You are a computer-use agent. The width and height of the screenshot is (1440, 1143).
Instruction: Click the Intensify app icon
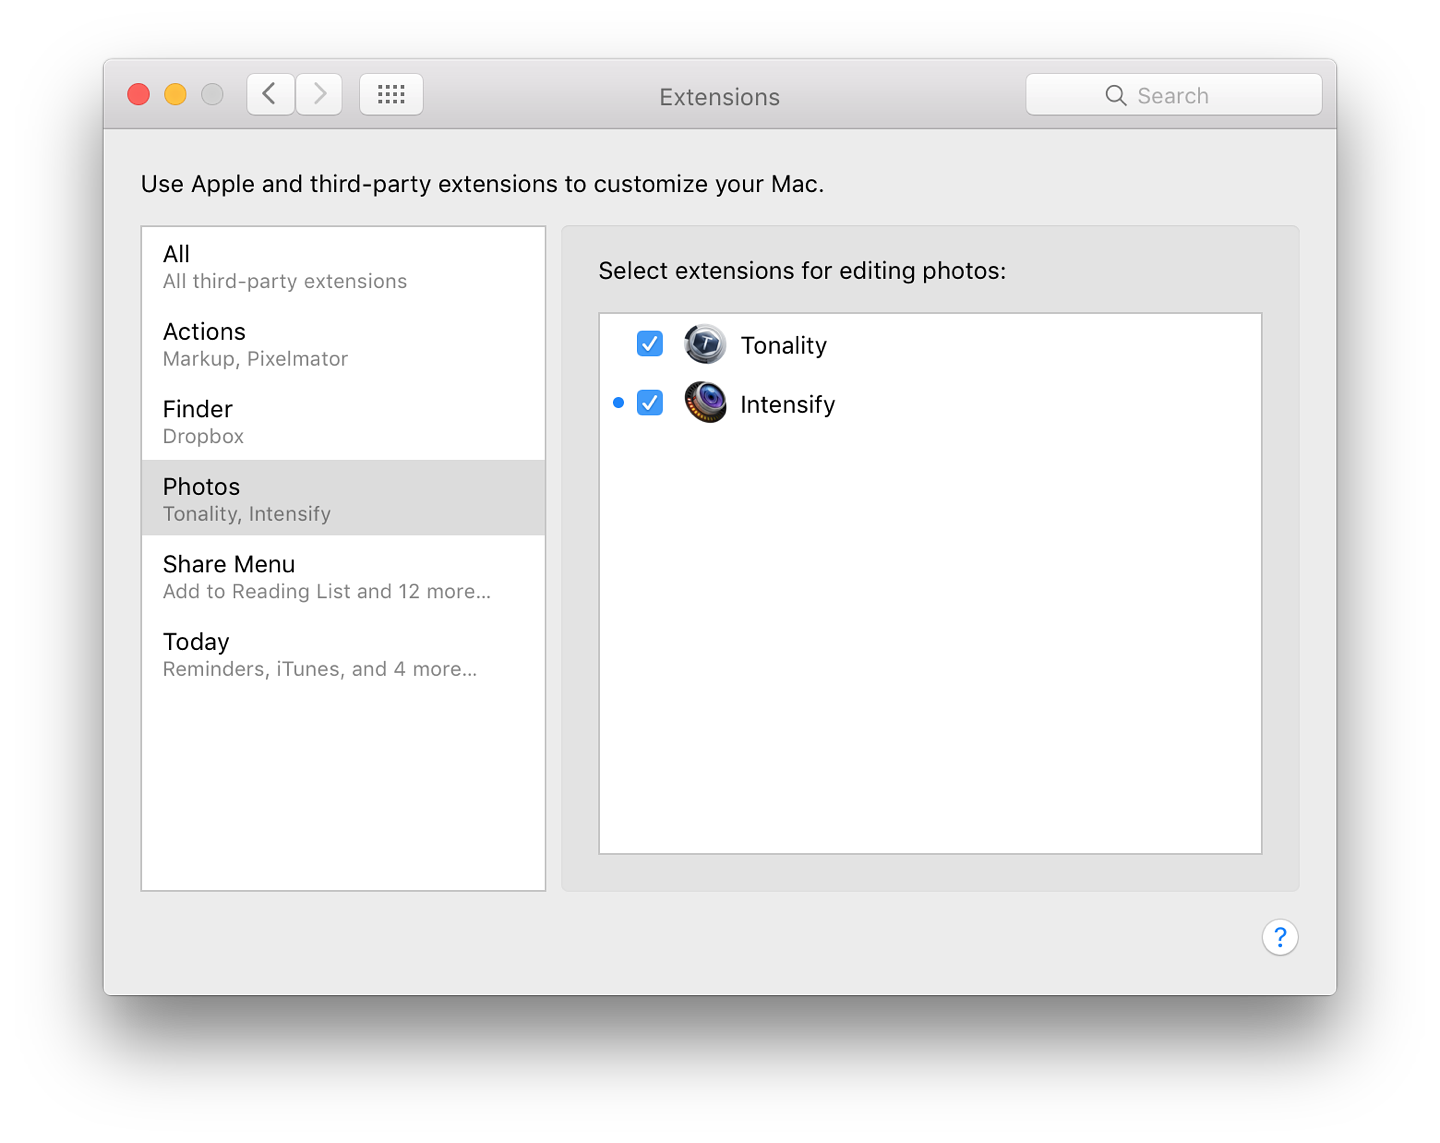tap(705, 403)
